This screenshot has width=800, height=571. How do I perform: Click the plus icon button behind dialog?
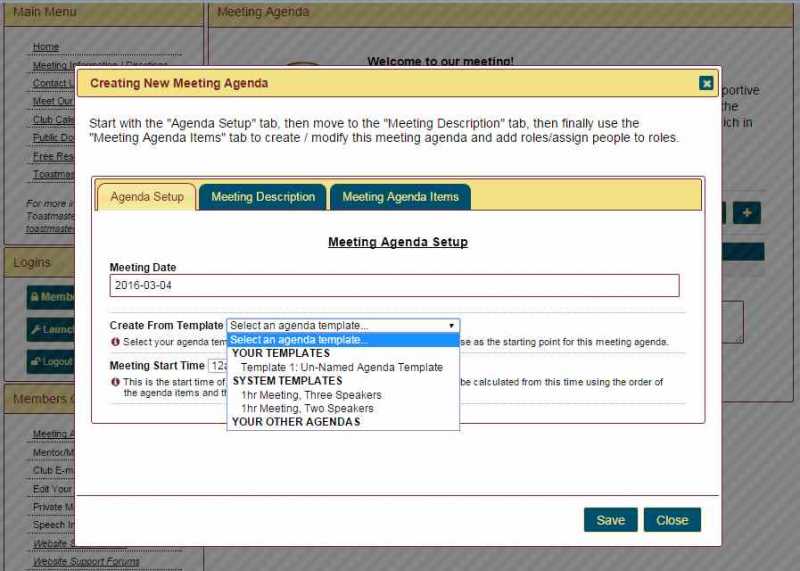pos(746,213)
